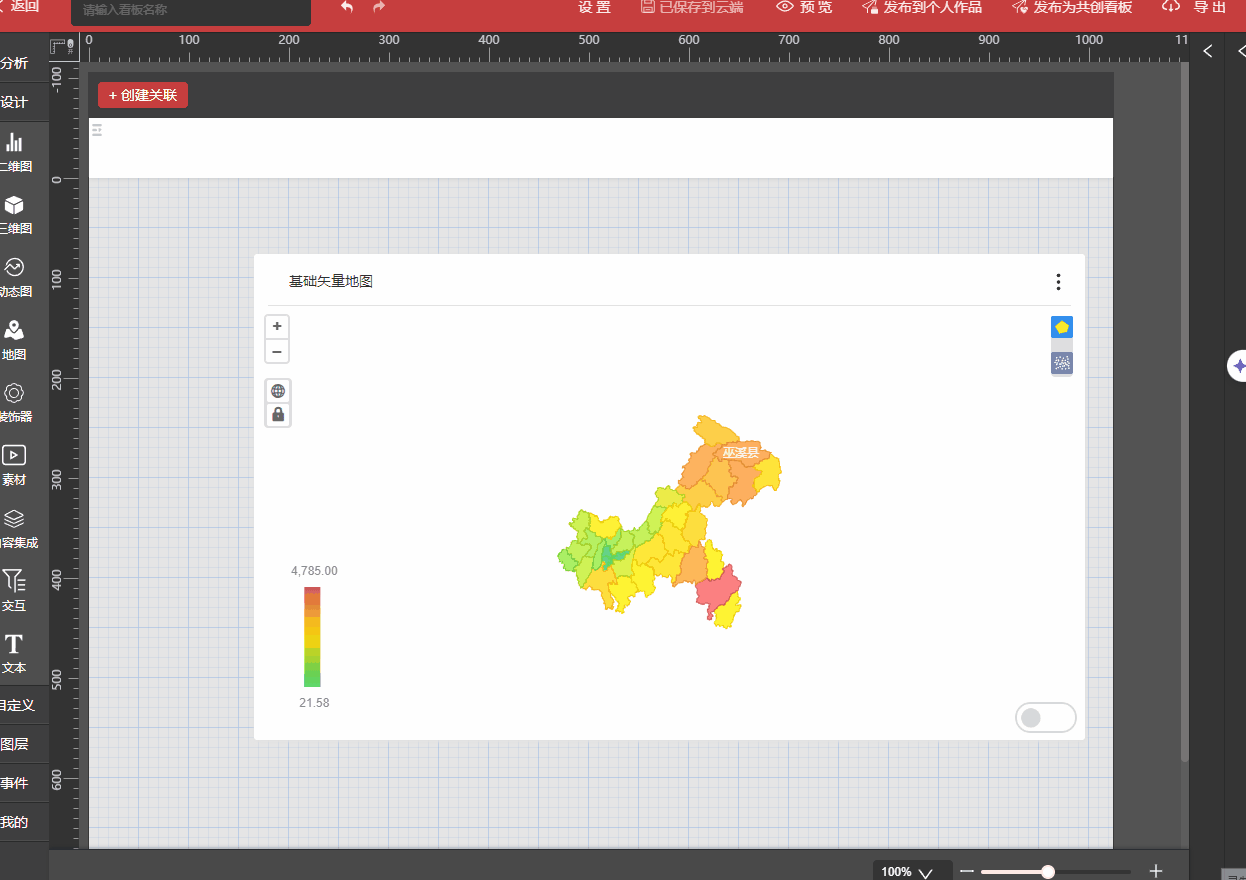Click the canvas zoom slider handle

click(x=1048, y=871)
